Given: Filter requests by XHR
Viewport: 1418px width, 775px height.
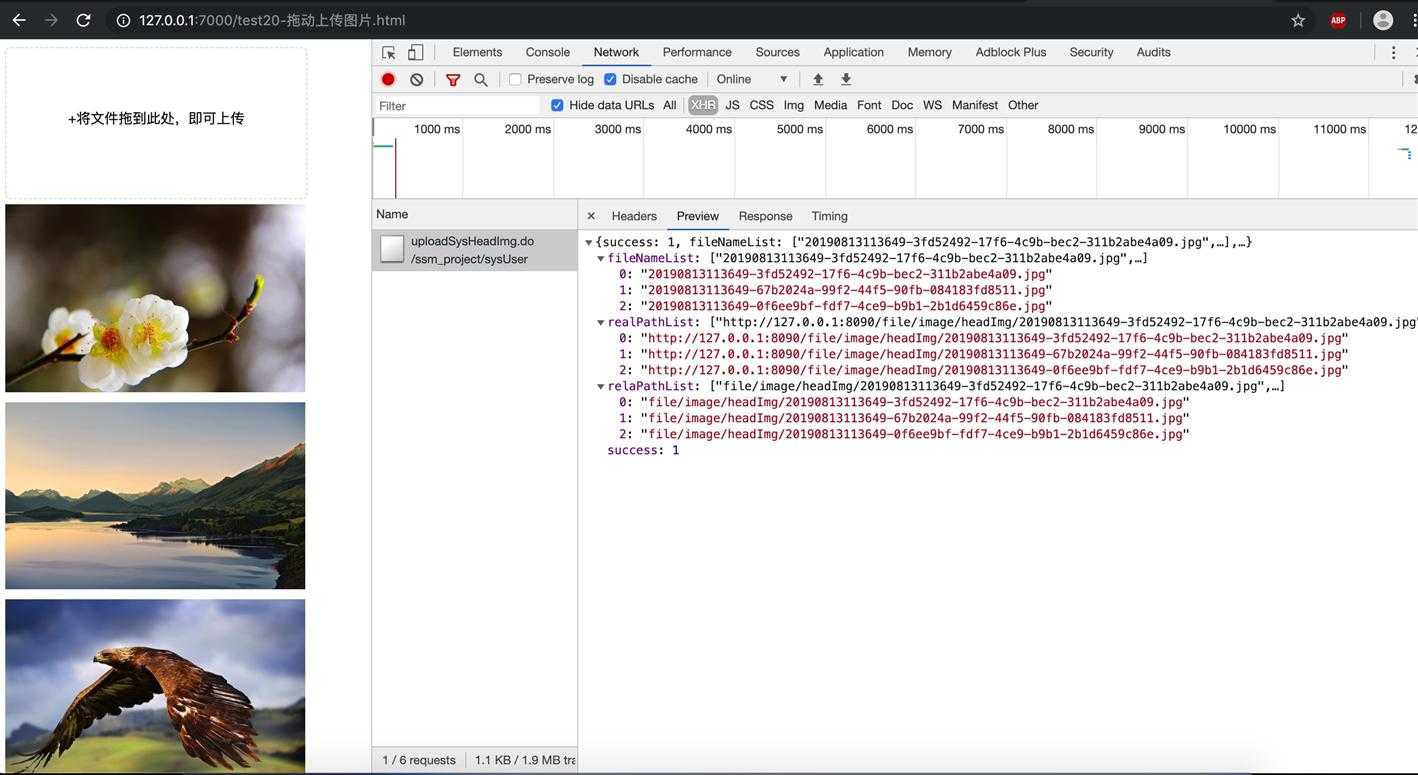Looking at the screenshot, I should tap(703, 105).
